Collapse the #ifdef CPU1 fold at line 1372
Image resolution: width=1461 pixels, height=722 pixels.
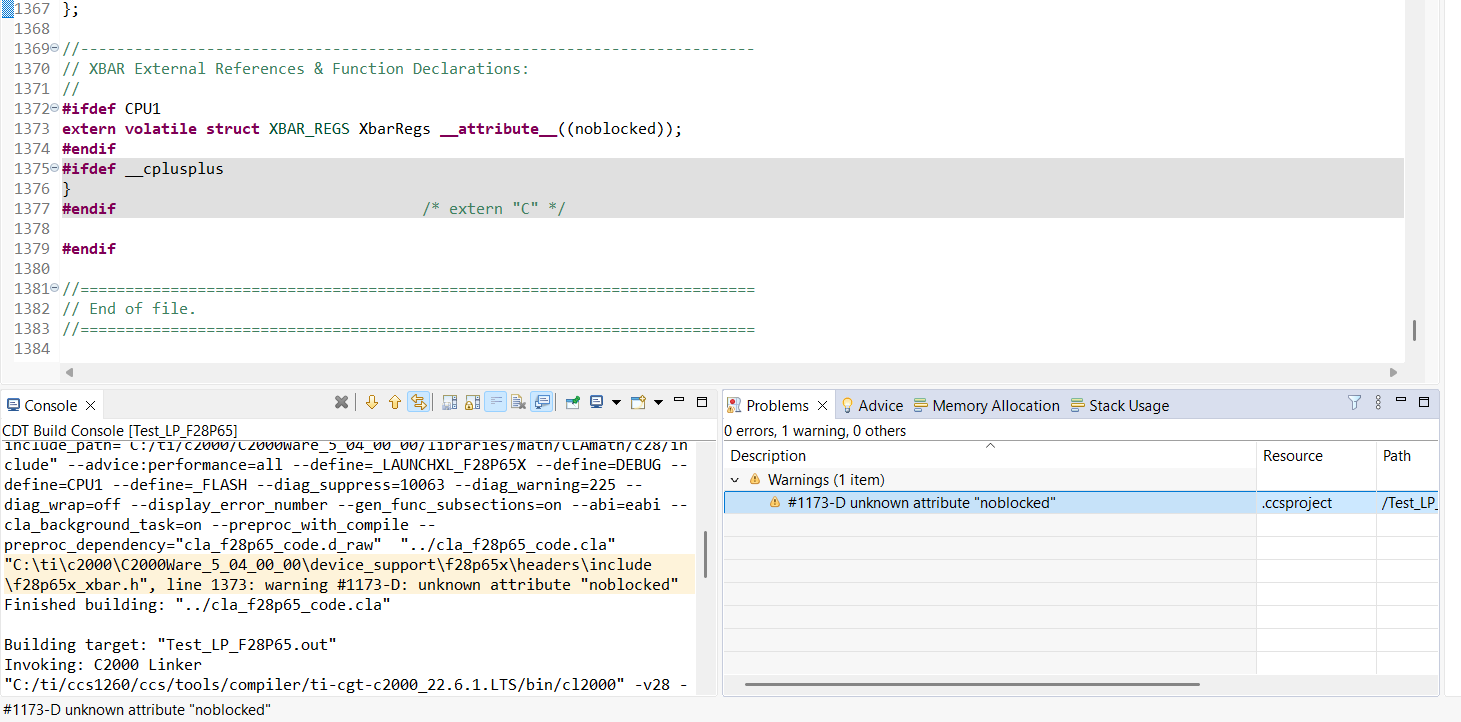(x=54, y=109)
